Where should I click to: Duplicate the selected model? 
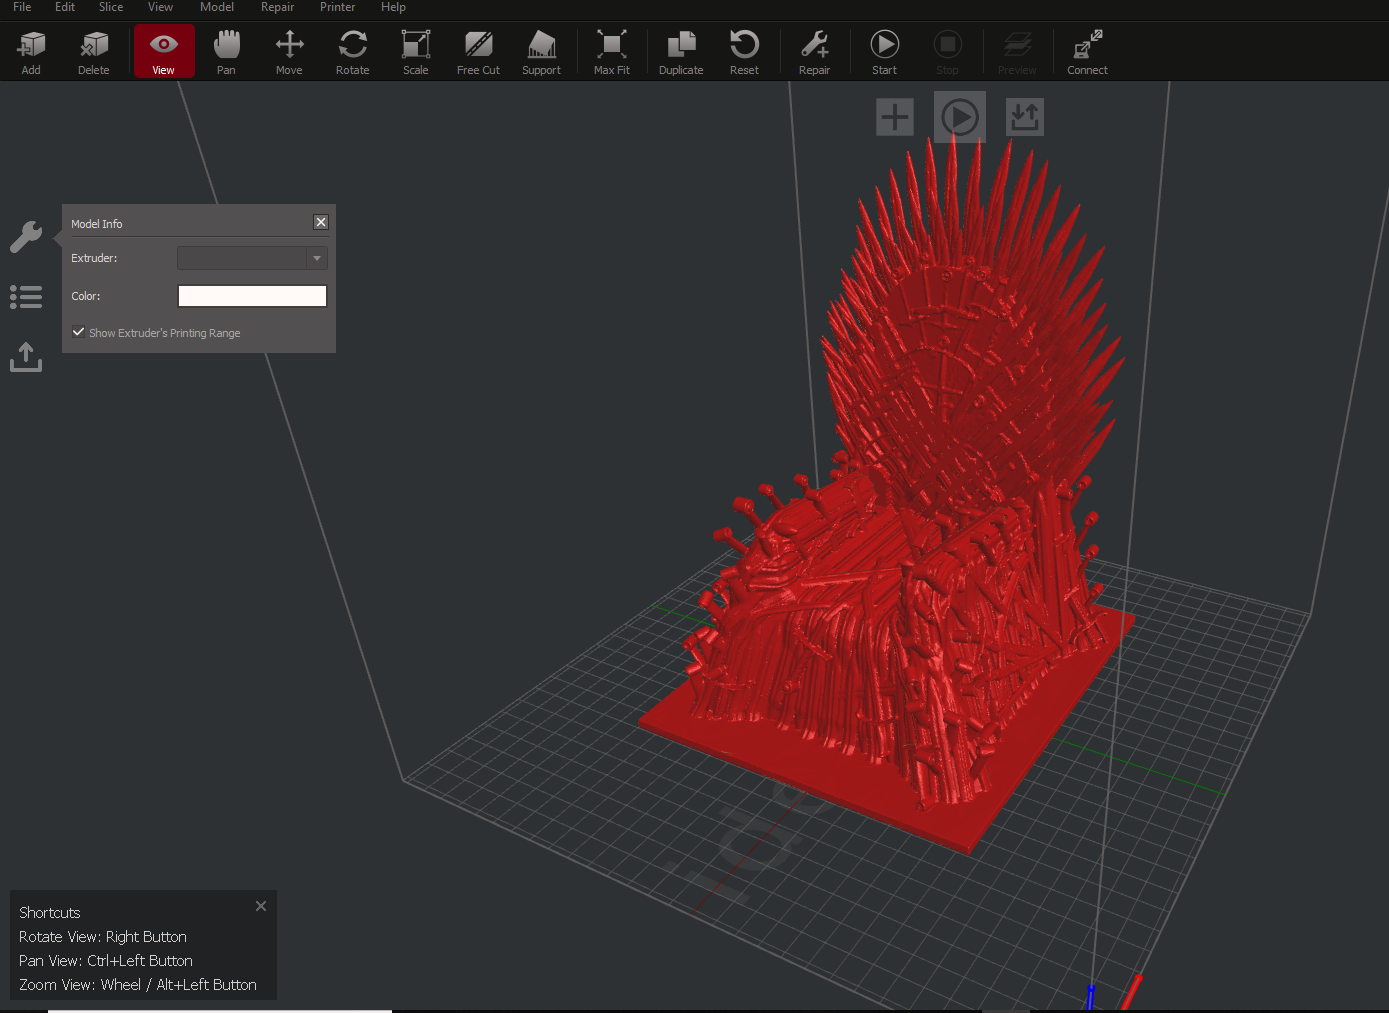681,46
